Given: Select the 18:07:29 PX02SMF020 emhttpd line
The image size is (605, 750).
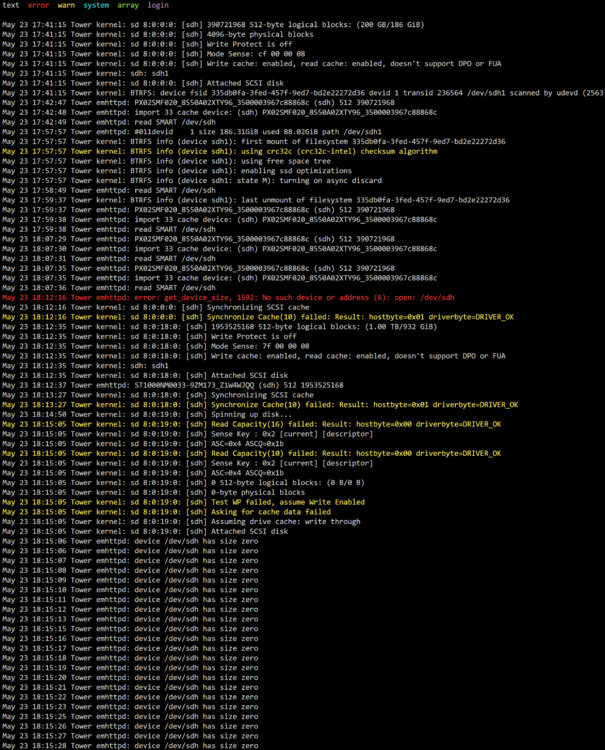Looking at the screenshot, I should (x=198, y=239).
